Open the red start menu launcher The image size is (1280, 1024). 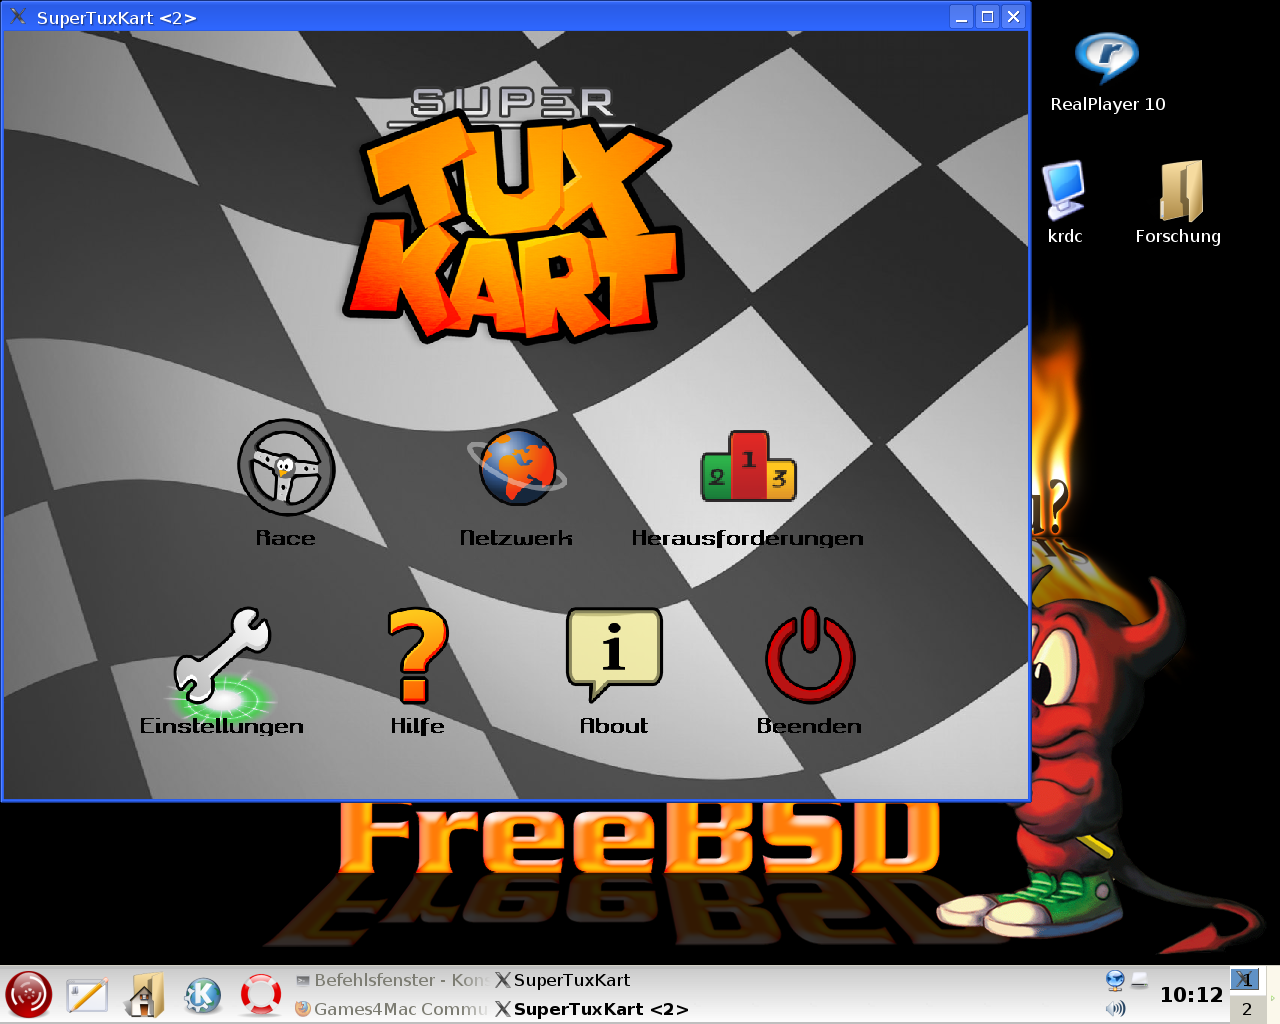28,995
